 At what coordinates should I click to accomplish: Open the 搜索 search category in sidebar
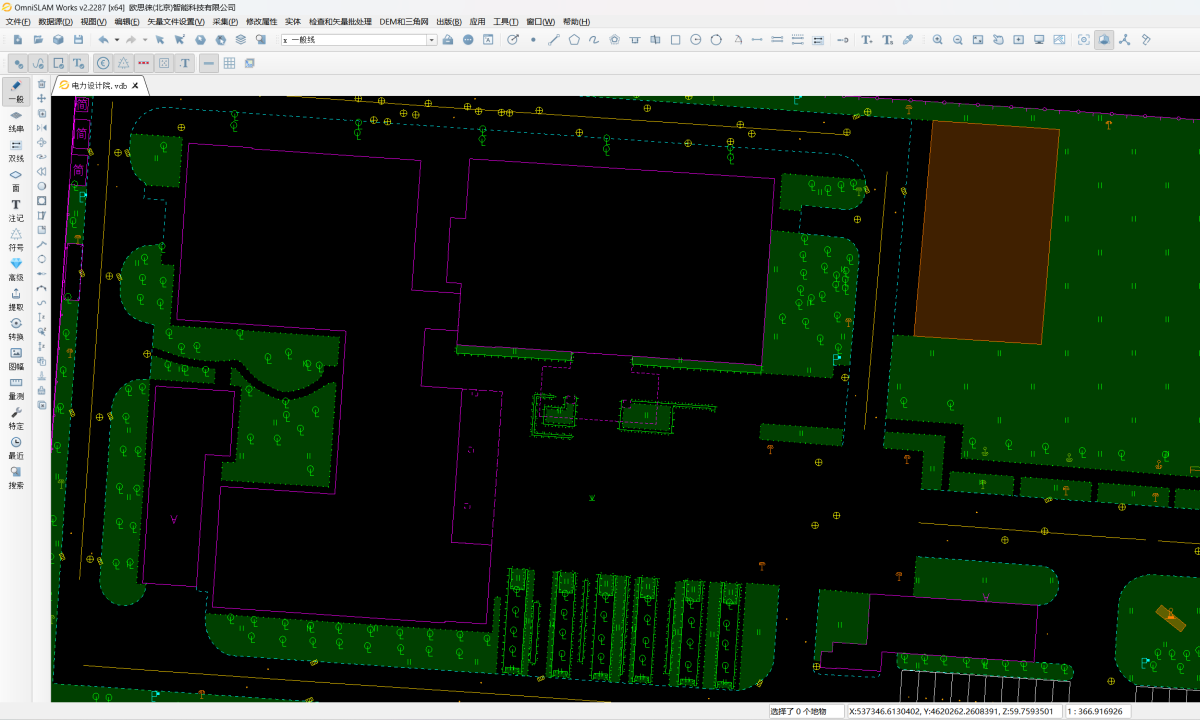16,478
